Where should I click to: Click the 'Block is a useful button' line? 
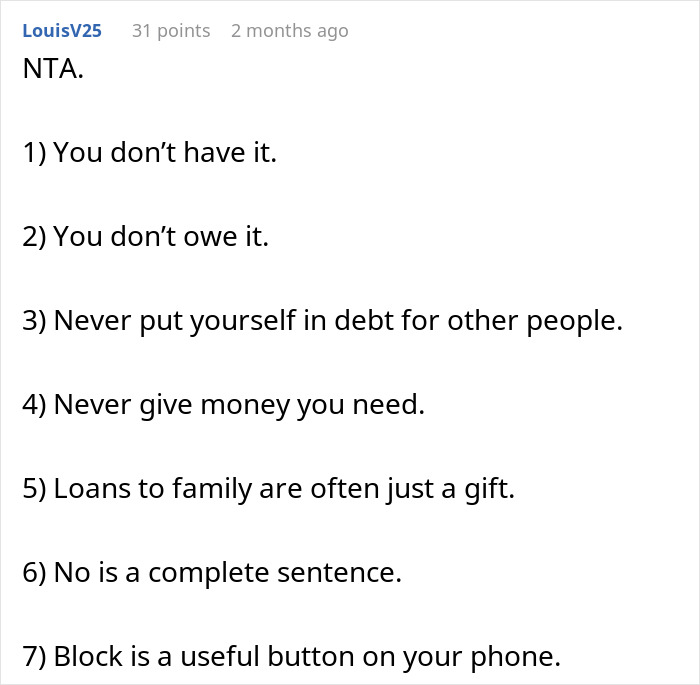[x=291, y=657]
